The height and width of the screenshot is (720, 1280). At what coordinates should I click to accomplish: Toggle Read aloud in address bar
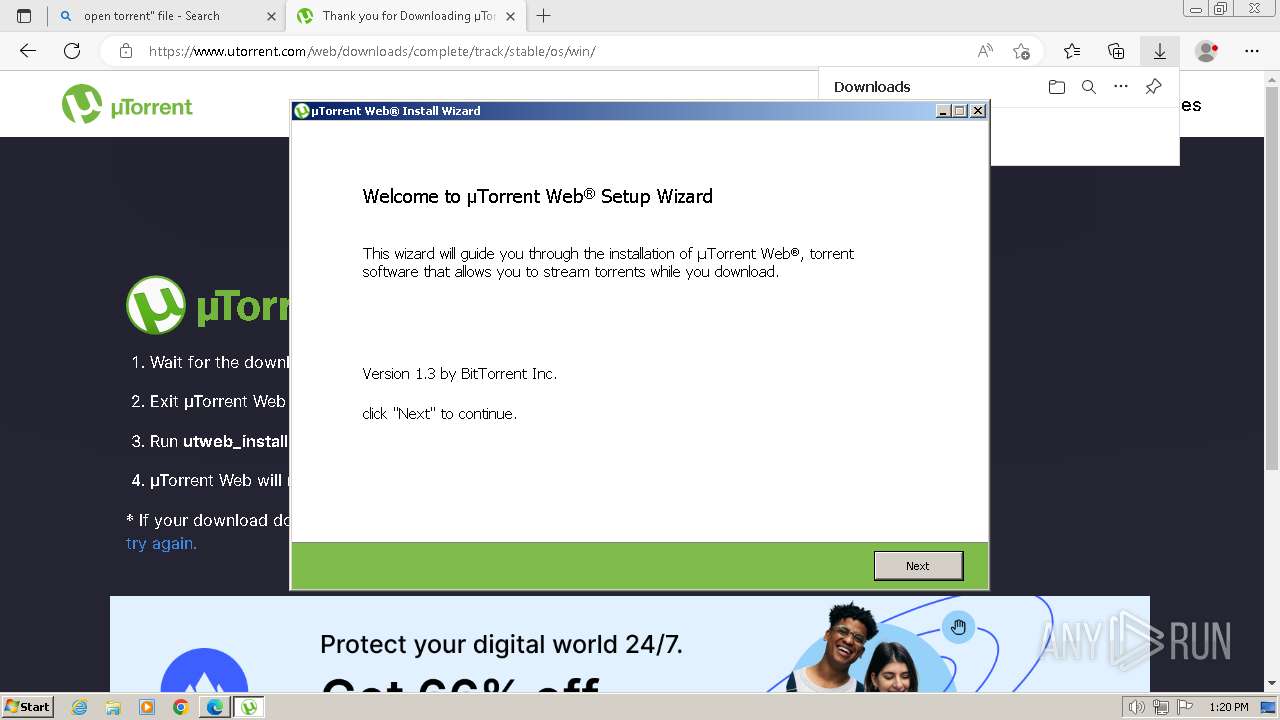coord(985,51)
